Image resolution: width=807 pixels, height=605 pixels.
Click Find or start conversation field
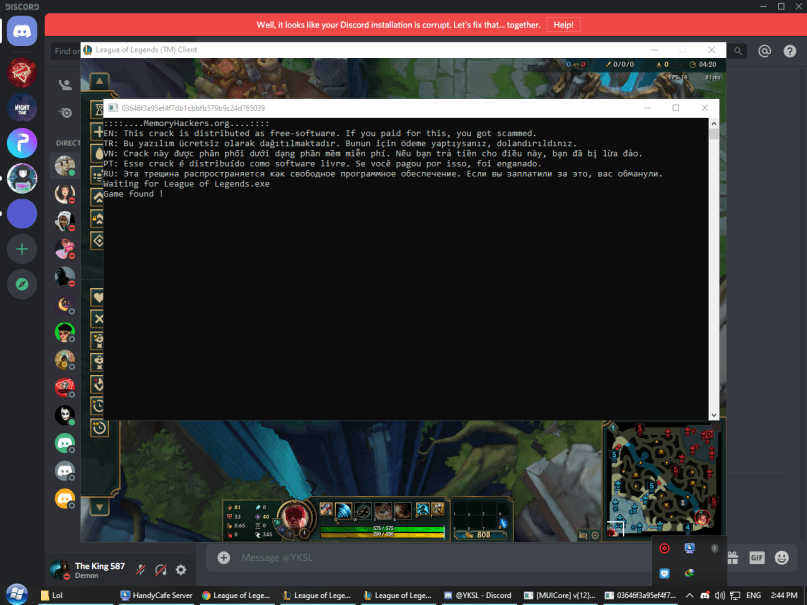[x=66, y=51]
